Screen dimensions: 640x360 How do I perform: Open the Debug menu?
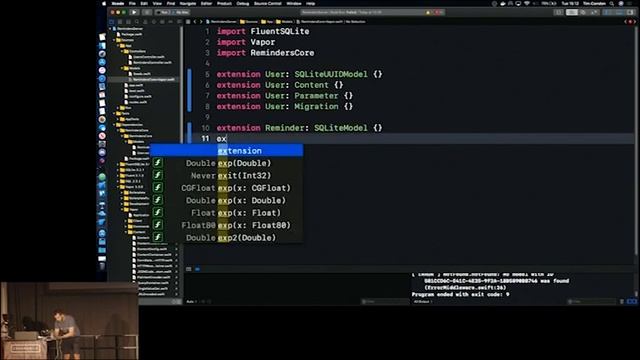[242, 3]
